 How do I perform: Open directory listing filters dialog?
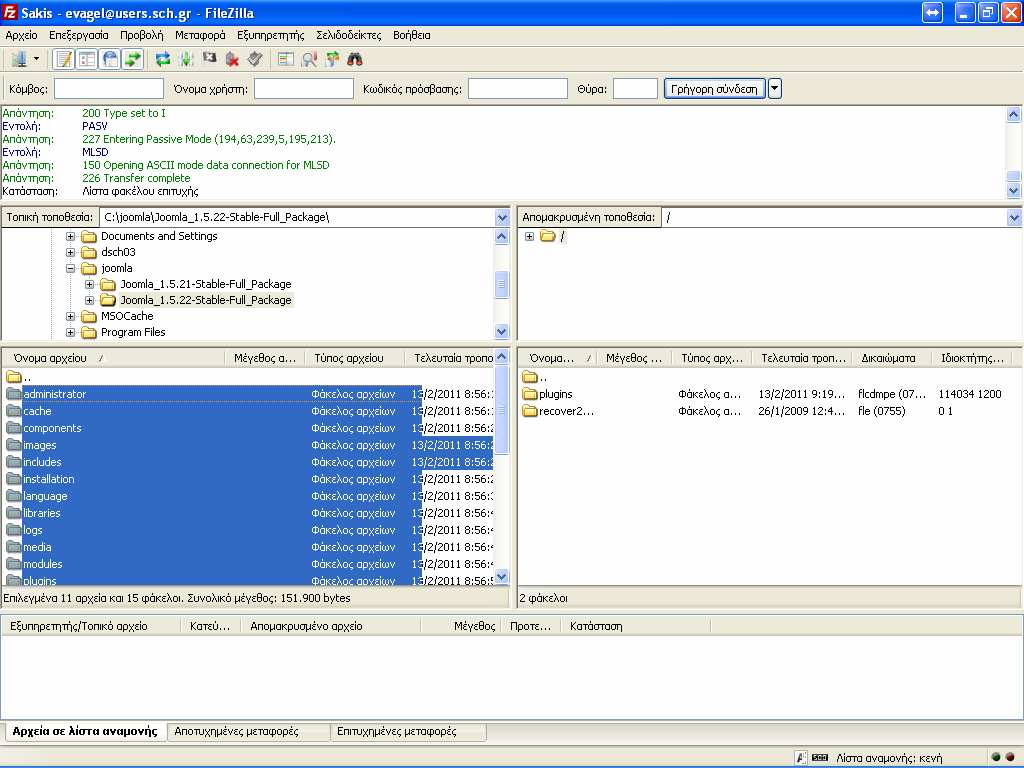point(286,59)
